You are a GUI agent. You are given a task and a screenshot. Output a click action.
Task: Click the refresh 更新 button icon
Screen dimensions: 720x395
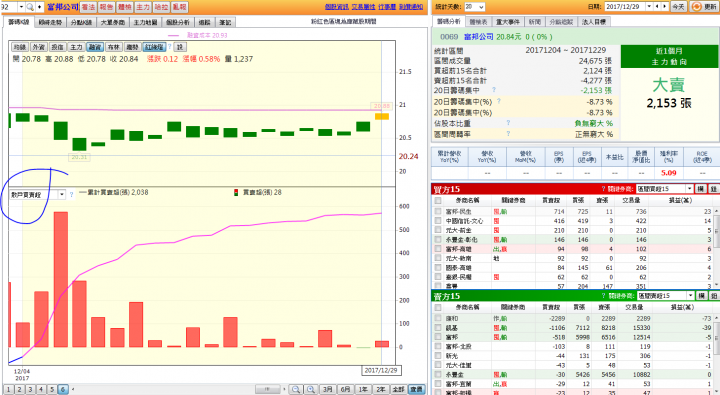(x=703, y=6)
